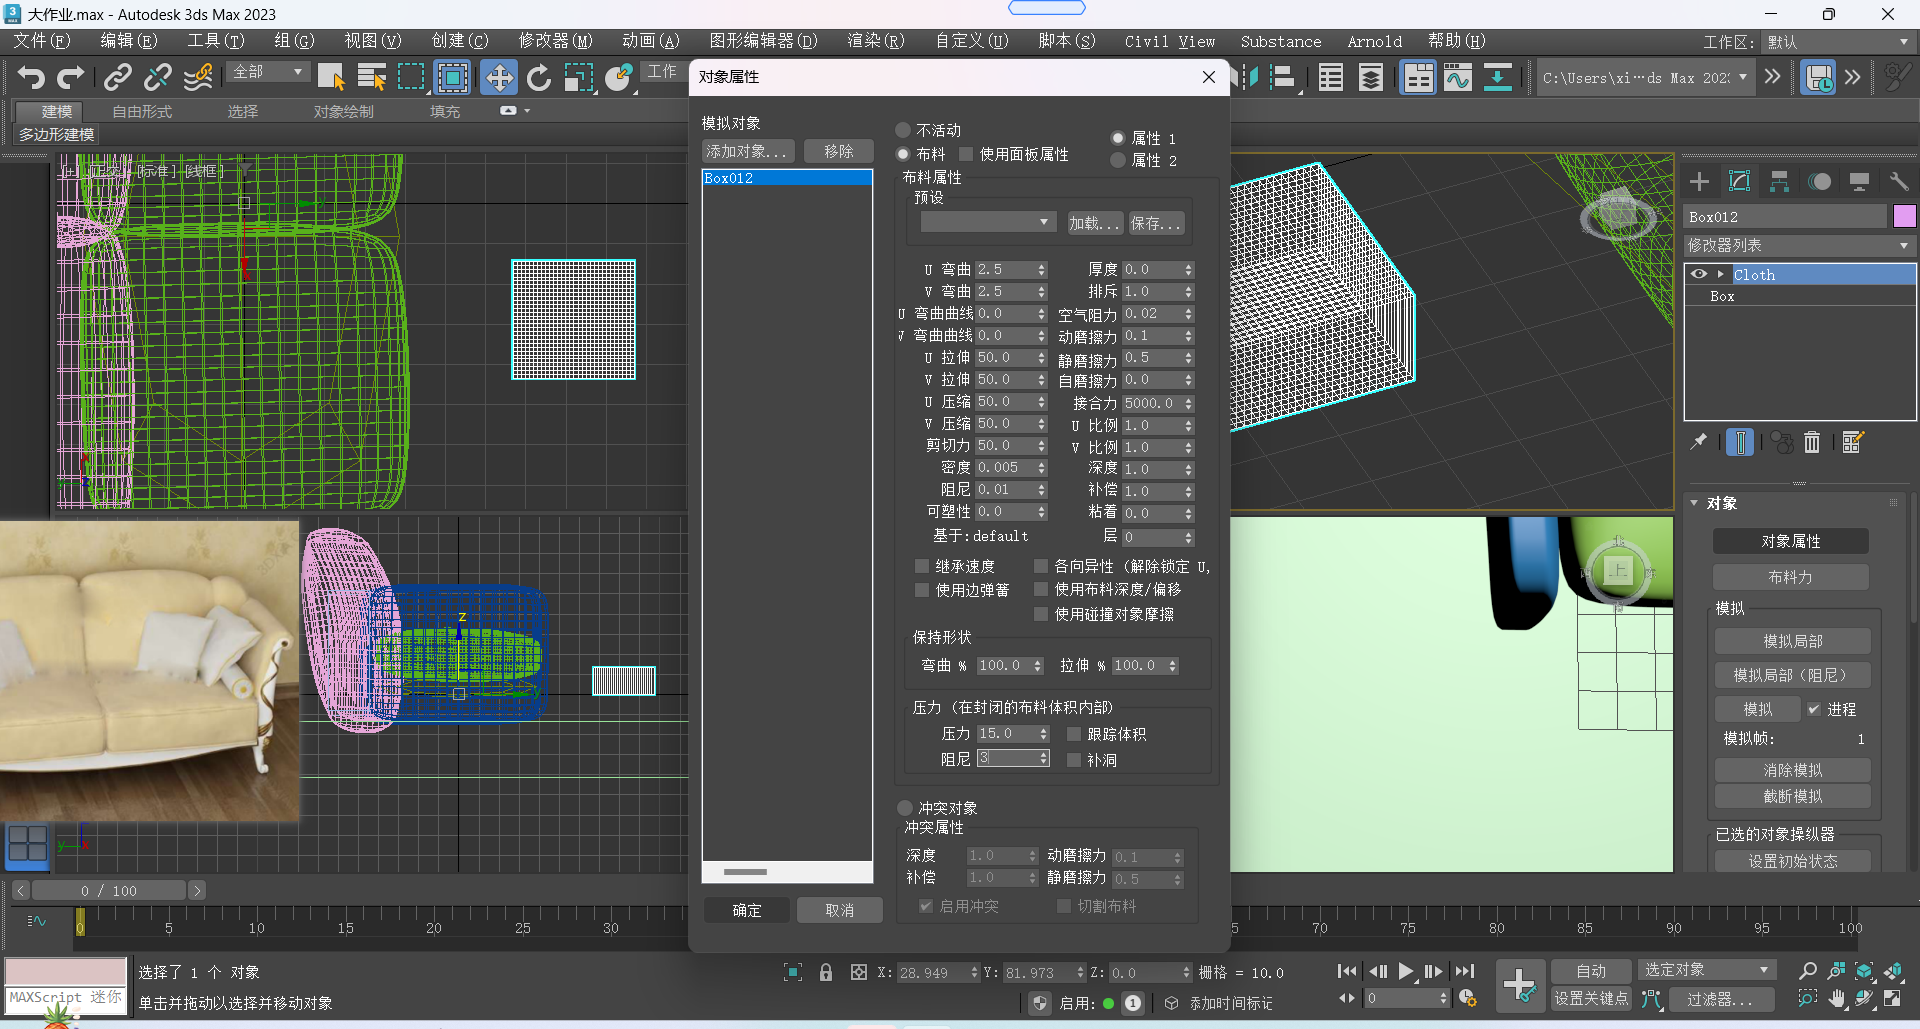
Task: Open Curve Editor toolbar icon
Action: (1458, 77)
